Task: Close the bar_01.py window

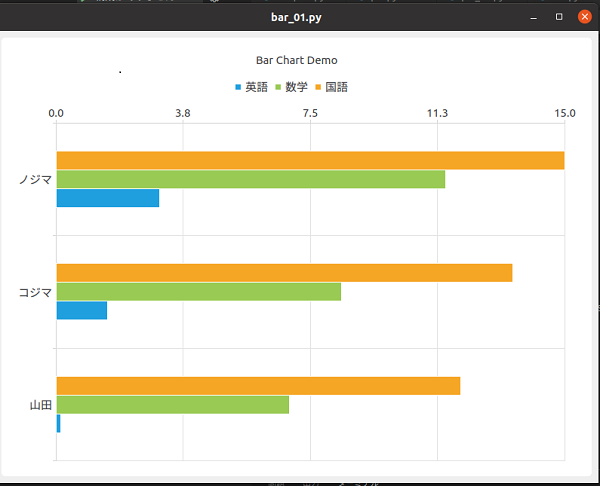Action: pos(584,17)
